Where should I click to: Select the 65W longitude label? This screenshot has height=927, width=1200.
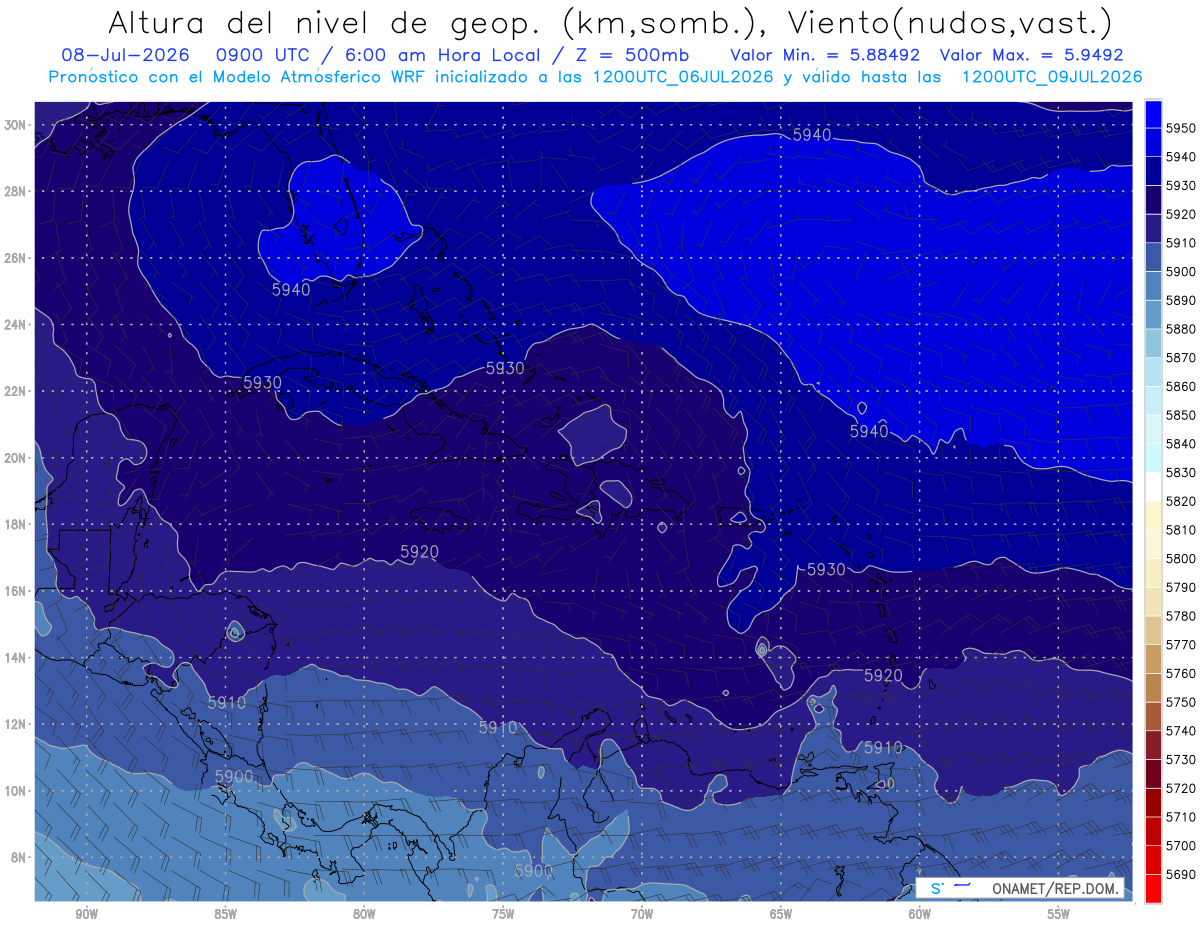[781, 914]
